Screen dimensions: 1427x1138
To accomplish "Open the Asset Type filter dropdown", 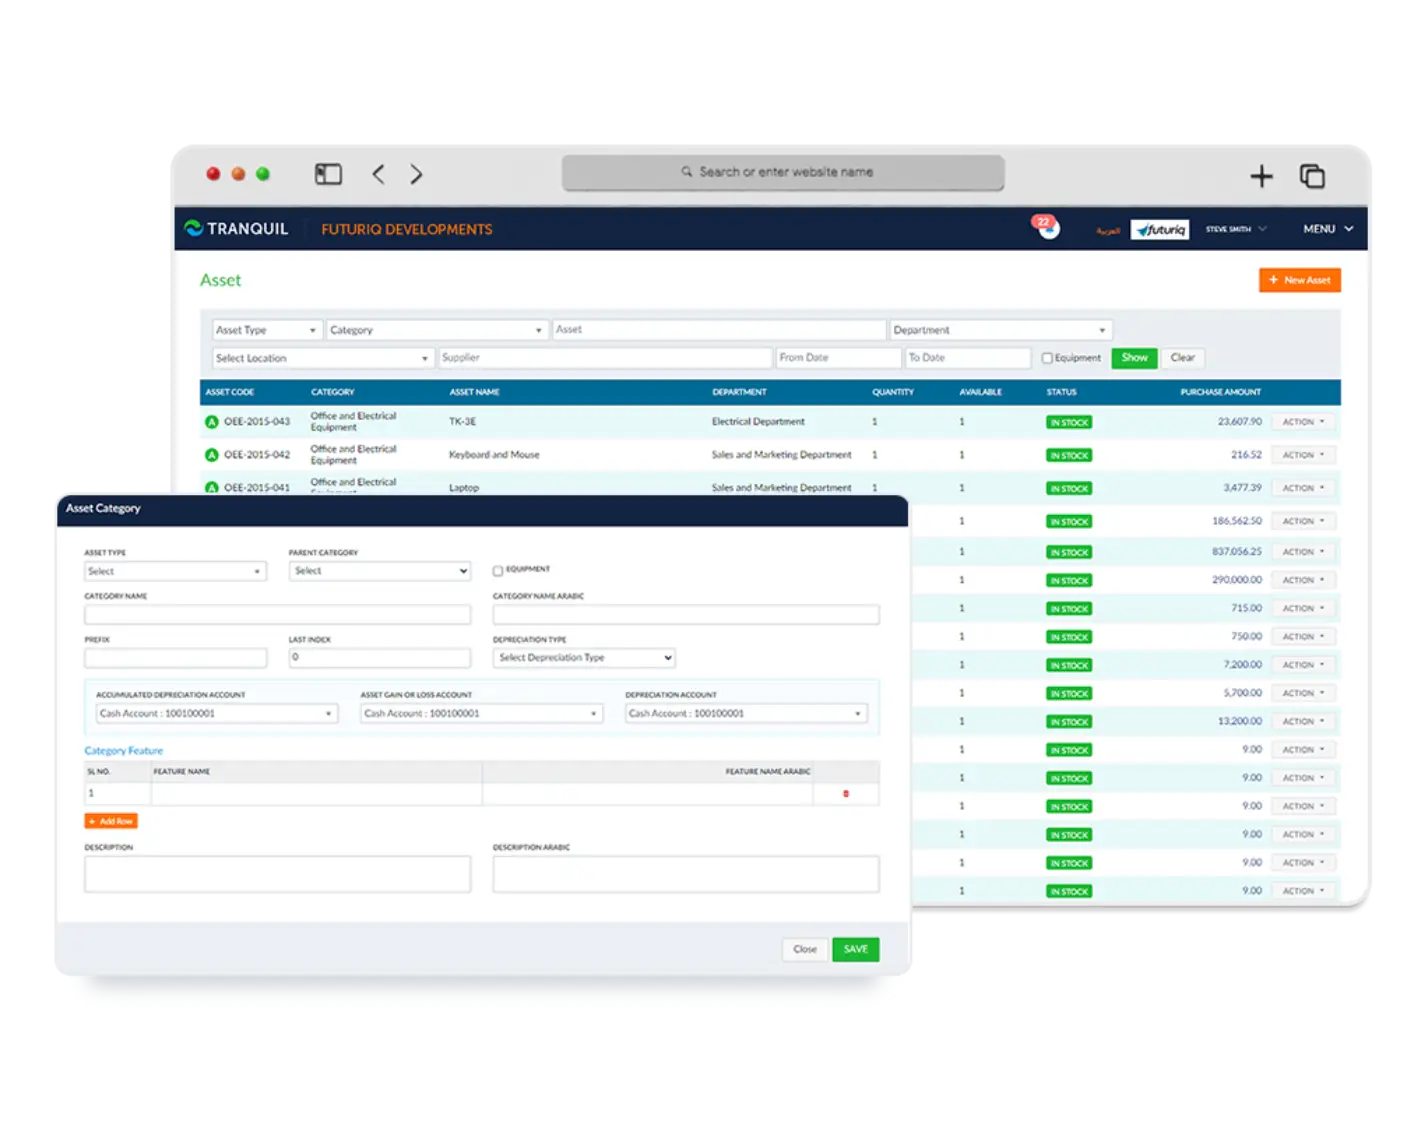I will point(266,330).
